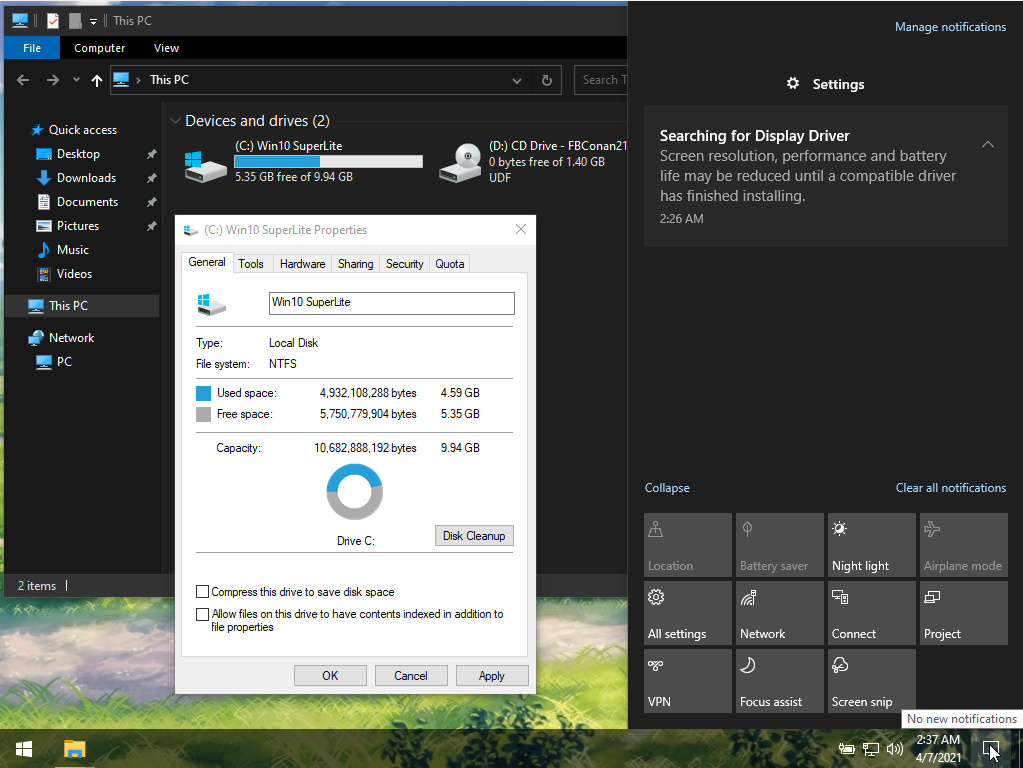Viewport: 1023px width, 768px height.
Task: Click the drive label field Win10 SuperLite
Action: (391, 303)
